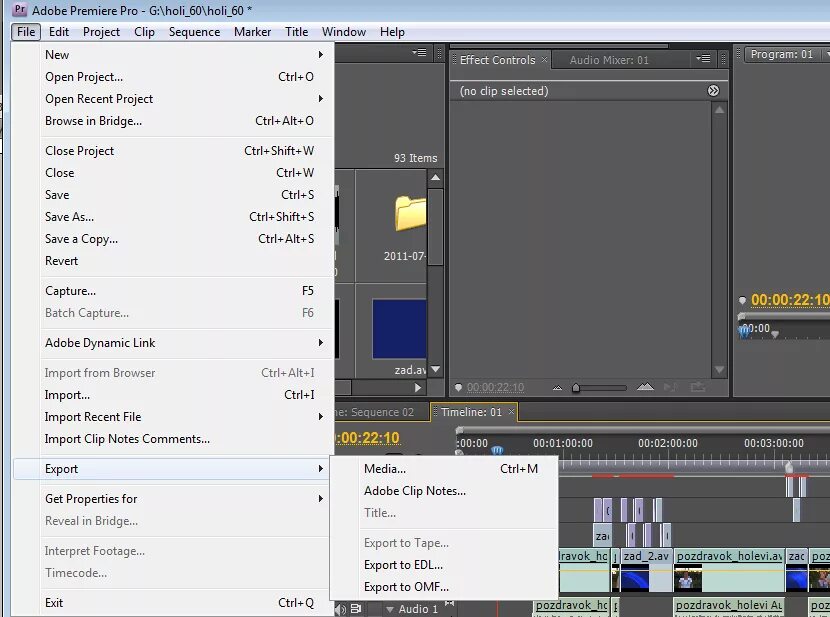Image resolution: width=830 pixels, height=617 pixels.
Task: Click the current-time indicator in timeline ruler
Action: coord(497,451)
